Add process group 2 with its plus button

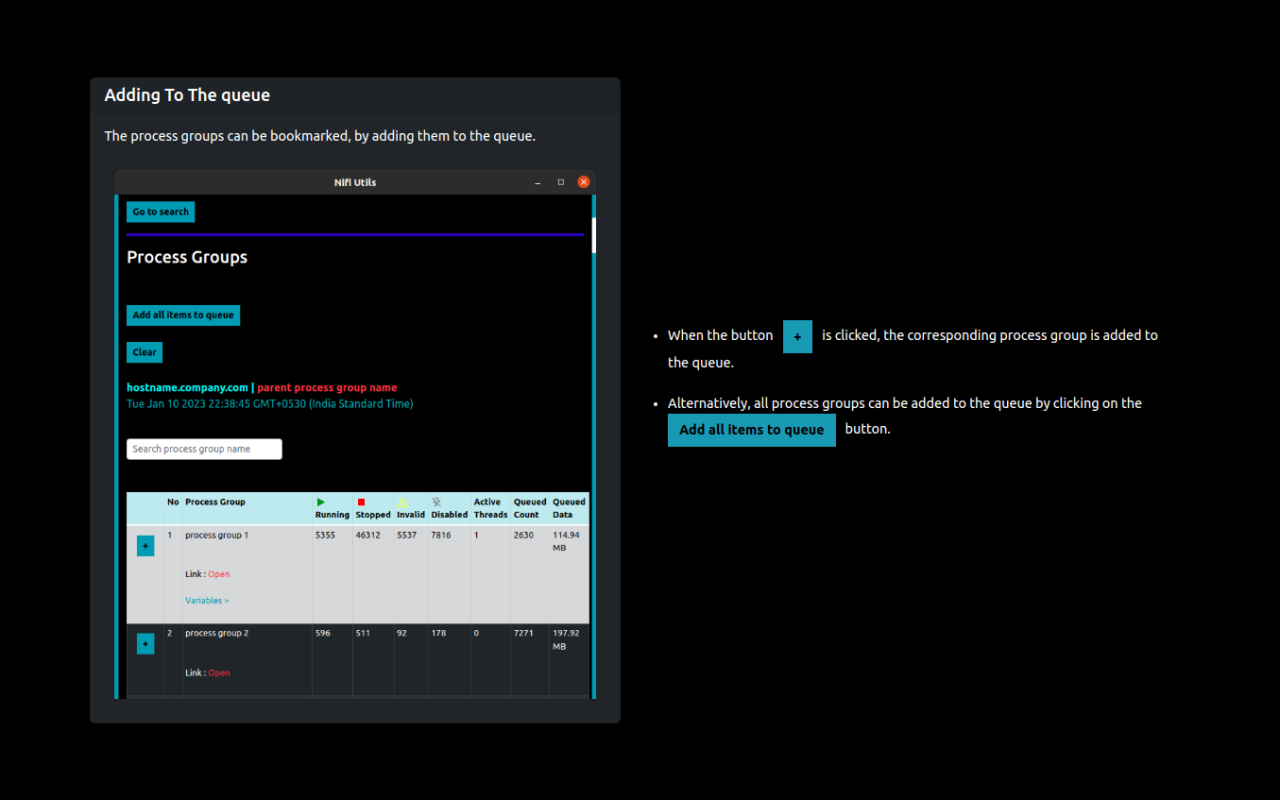click(145, 644)
